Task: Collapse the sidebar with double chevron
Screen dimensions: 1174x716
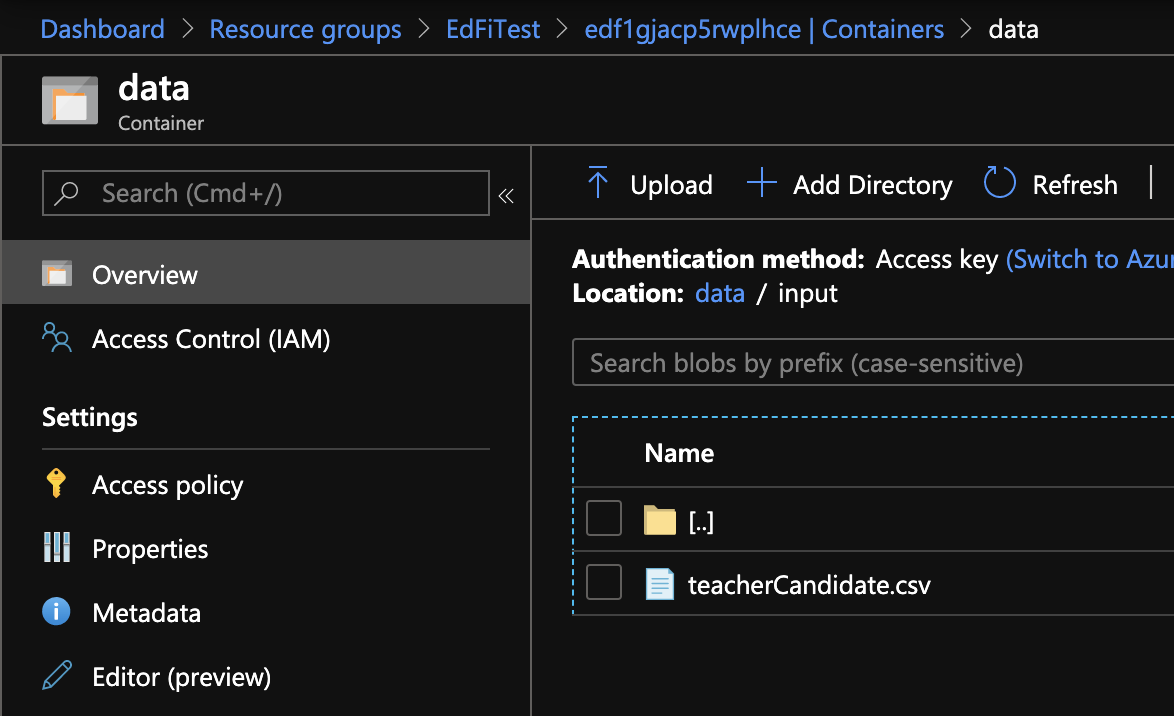Action: [x=506, y=196]
